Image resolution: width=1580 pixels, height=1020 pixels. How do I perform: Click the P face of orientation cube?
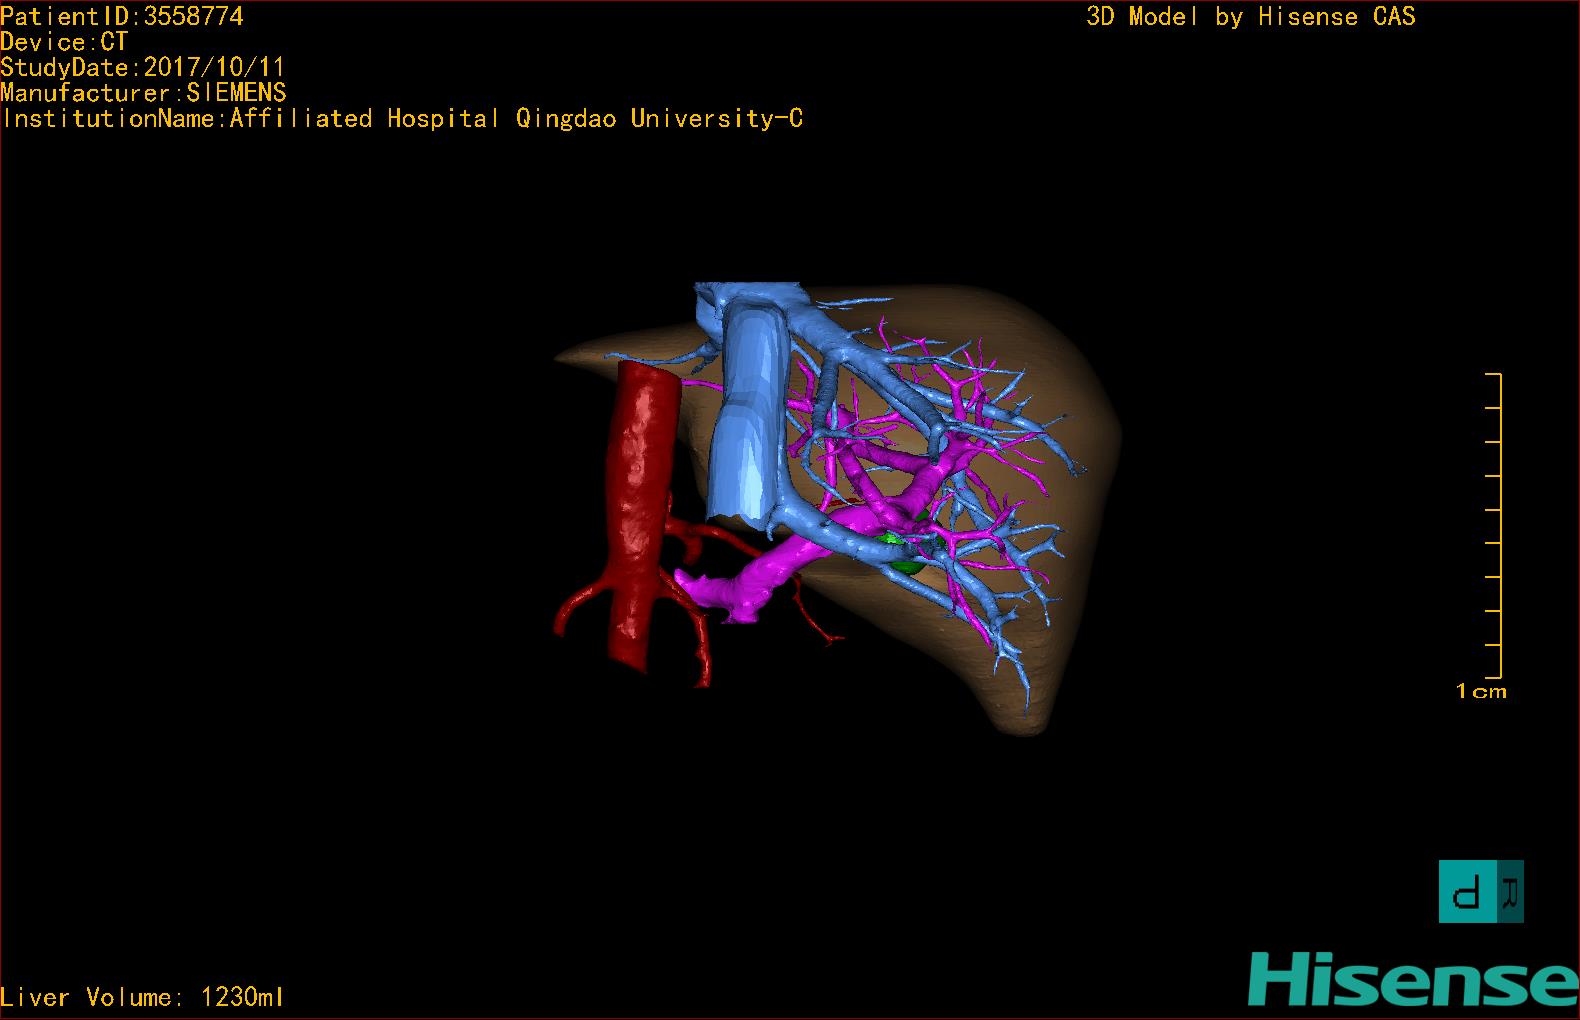[1468, 892]
